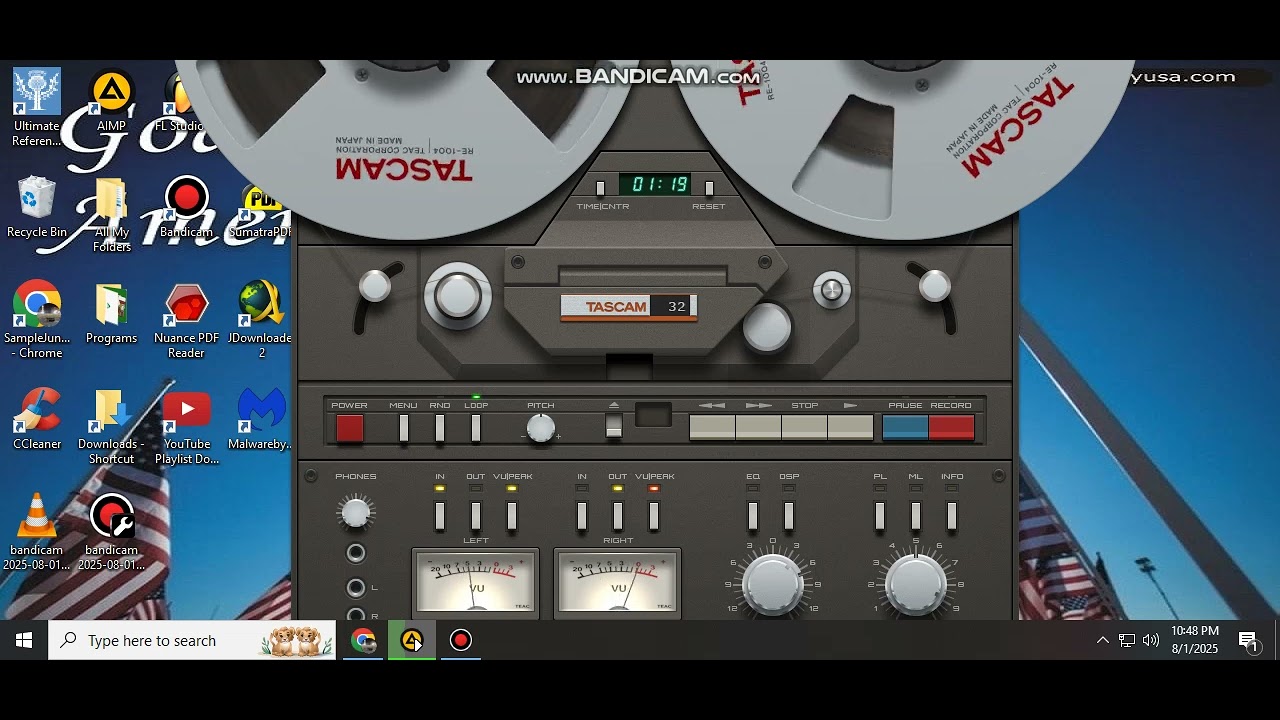The height and width of the screenshot is (720, 1280).
Task: Flip the ML media library switch
Action: point(916,516)
